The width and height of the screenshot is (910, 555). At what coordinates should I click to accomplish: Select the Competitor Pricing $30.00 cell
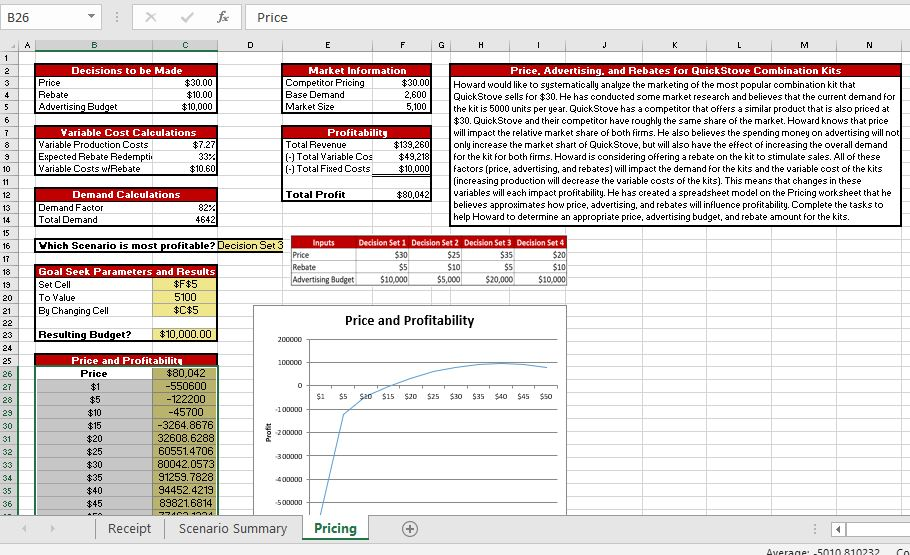(402, 83)
